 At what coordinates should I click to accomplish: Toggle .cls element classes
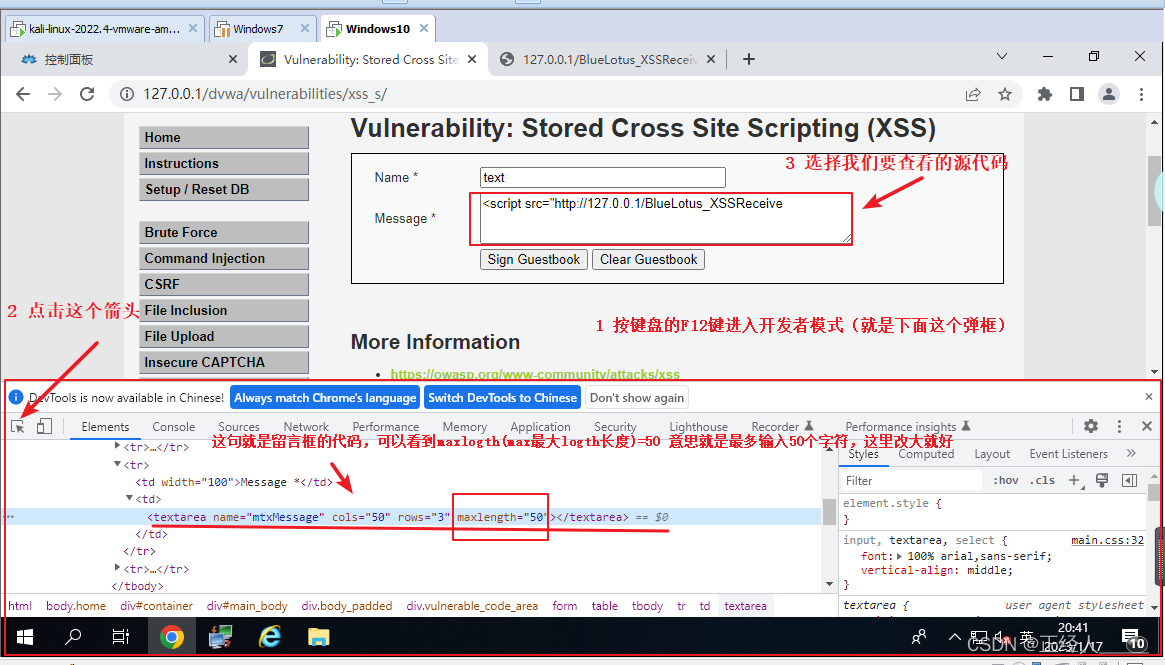pyautogui.click(x=1042, y=481)
